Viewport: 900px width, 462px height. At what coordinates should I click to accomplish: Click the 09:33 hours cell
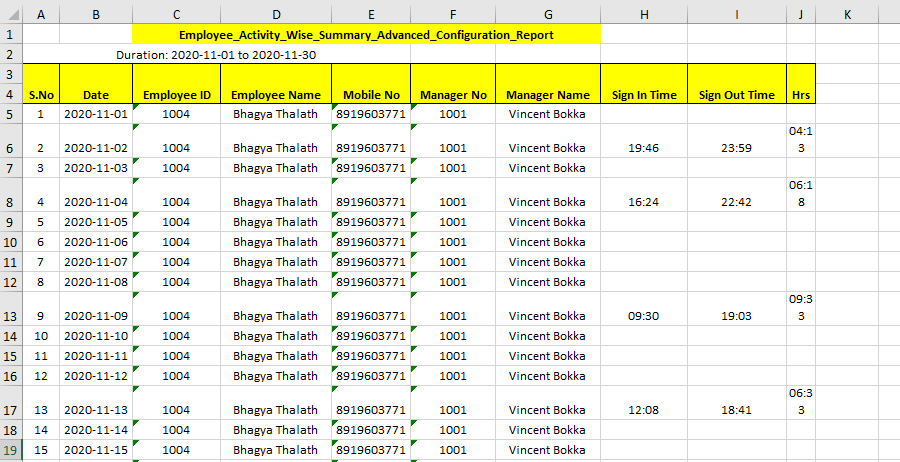pos(800,307)
